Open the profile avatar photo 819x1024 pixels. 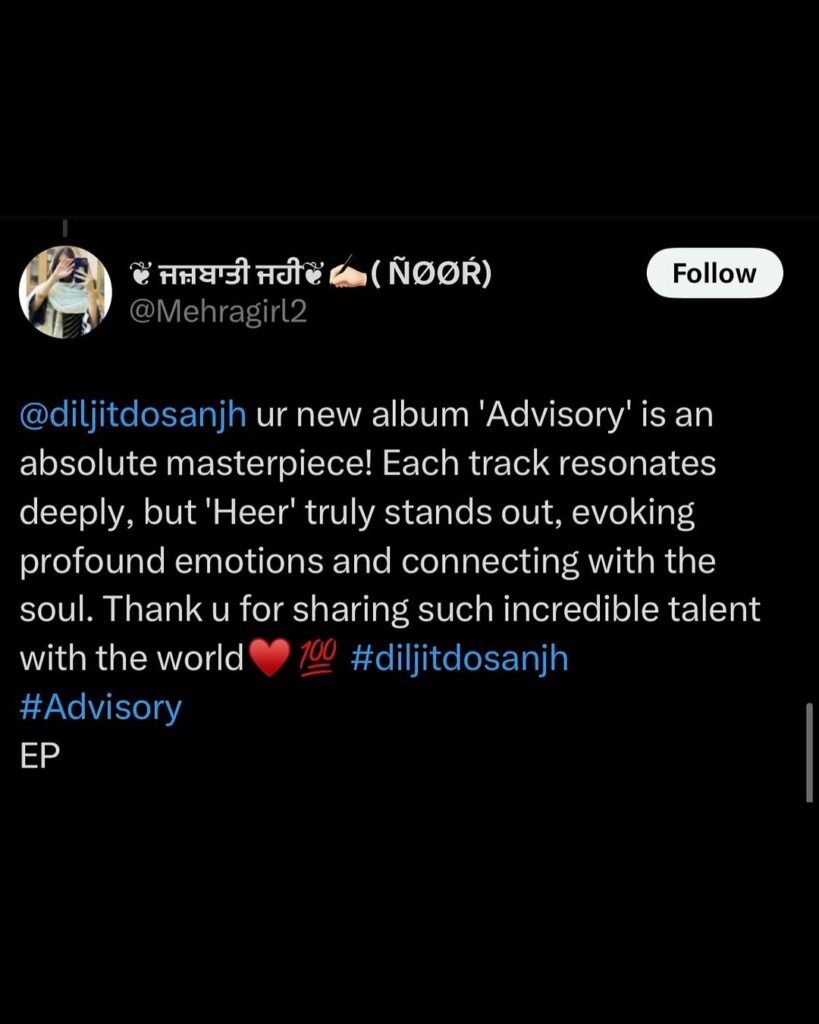point(65,292)
